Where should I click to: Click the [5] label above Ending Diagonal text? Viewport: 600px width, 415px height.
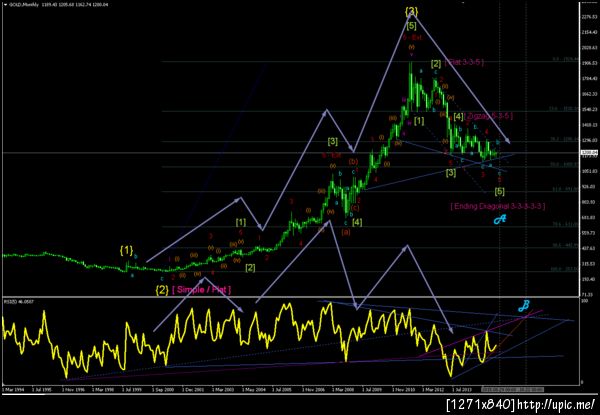click(x=499, y=191)
